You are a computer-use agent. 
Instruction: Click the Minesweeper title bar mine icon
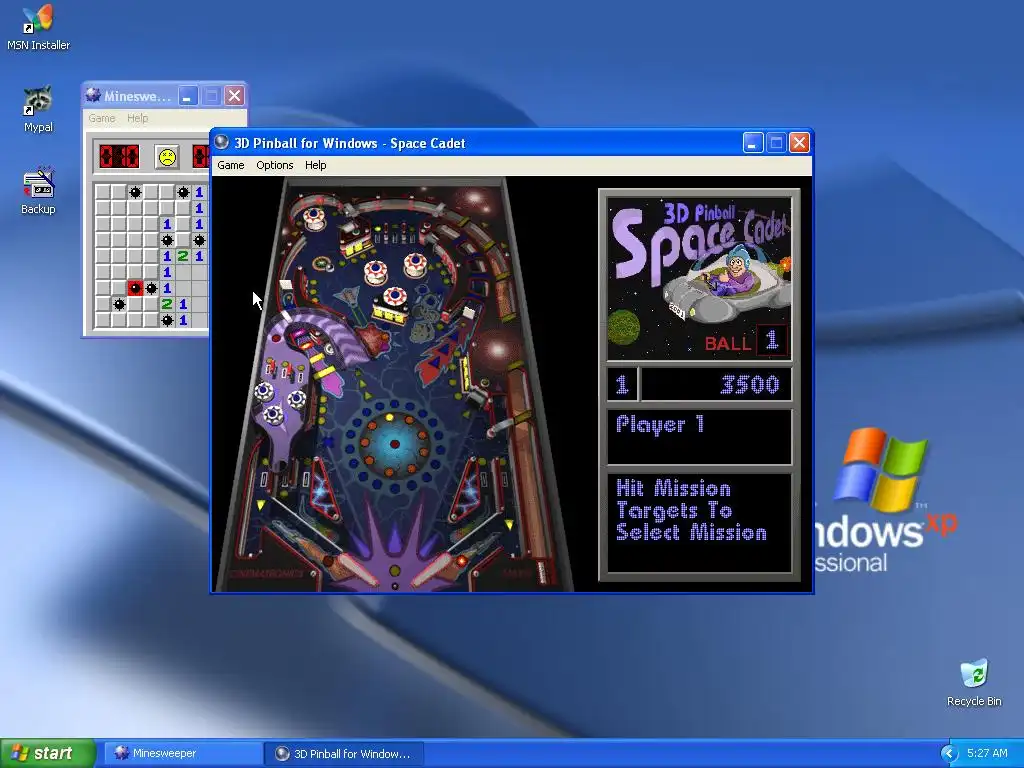[93, 95]
